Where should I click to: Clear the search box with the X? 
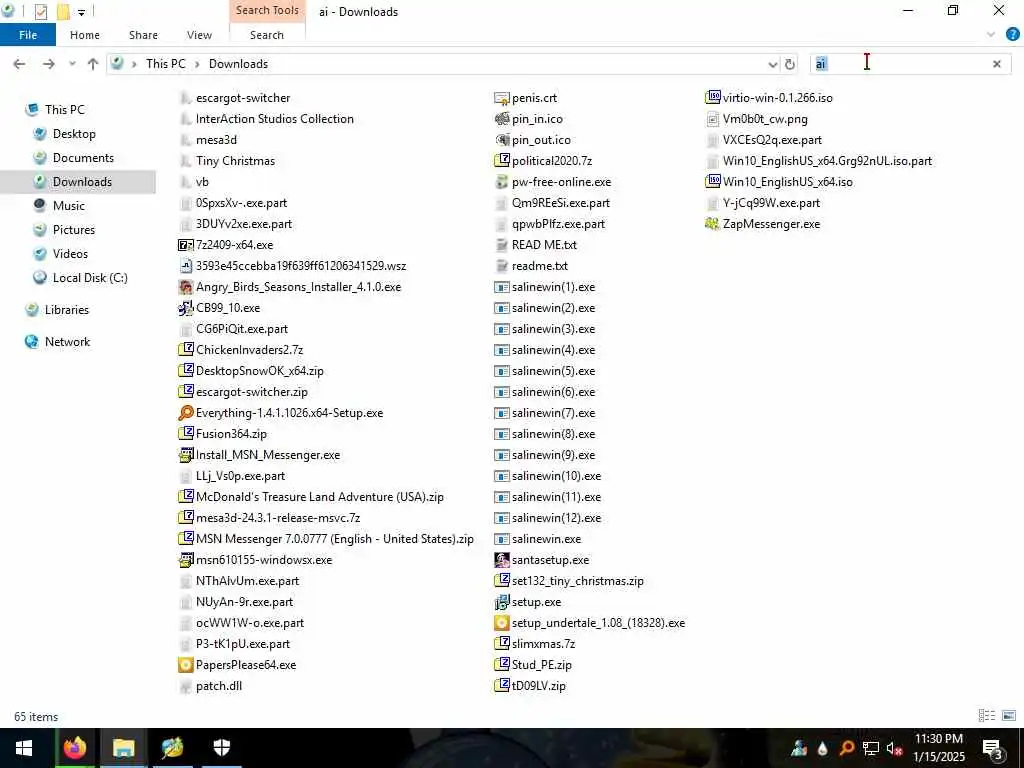[x=997, y=64]
